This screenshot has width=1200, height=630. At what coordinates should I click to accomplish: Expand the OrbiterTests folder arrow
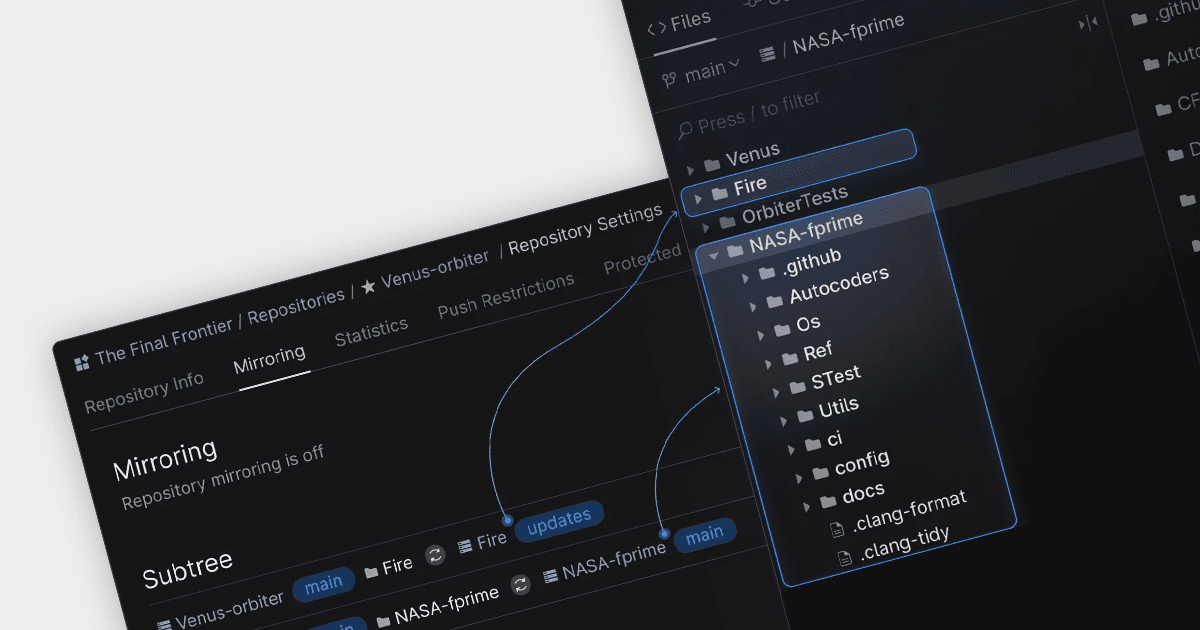pyautogui.click(x=706, y=227)
